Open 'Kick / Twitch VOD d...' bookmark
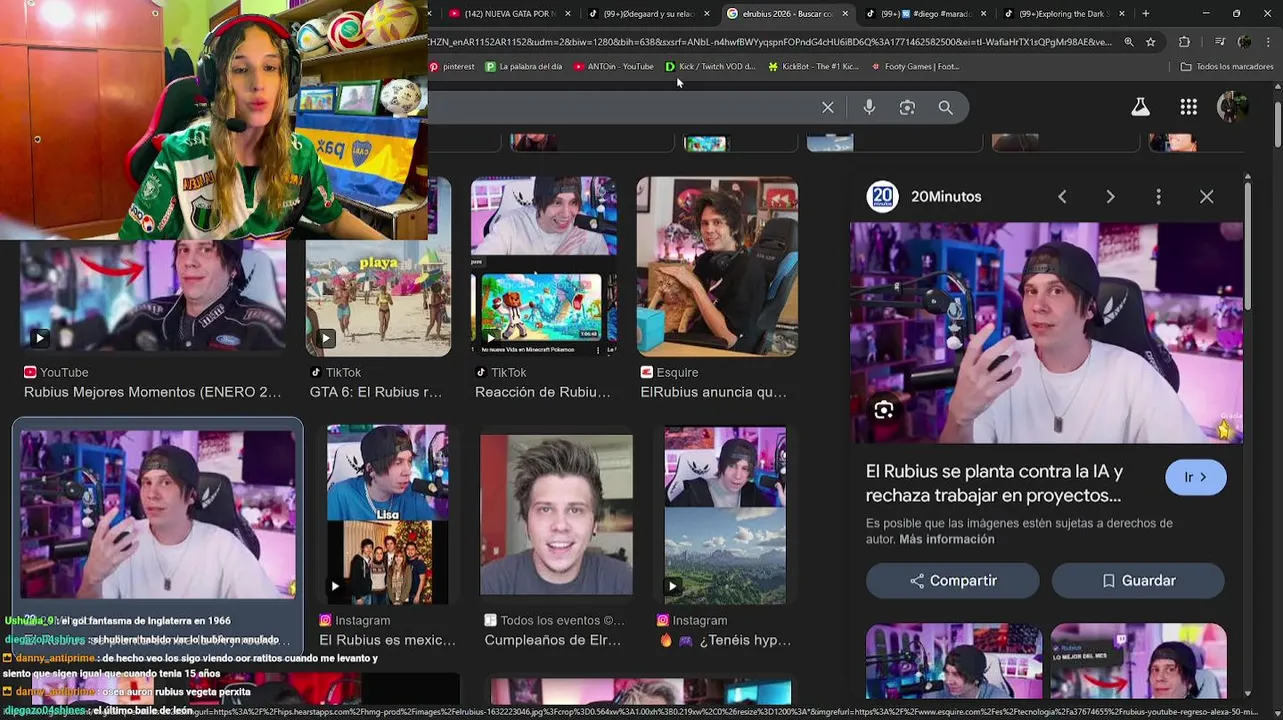Viewport: 1283px width, 720px height. [x=710, y=67]
